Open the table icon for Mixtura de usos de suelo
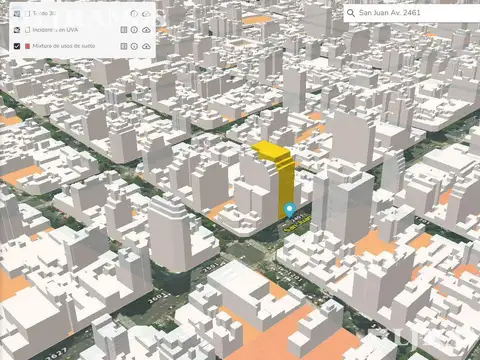The width and height of the screenshot is (480, 360). pyautogui.click(x=124, y=46)
